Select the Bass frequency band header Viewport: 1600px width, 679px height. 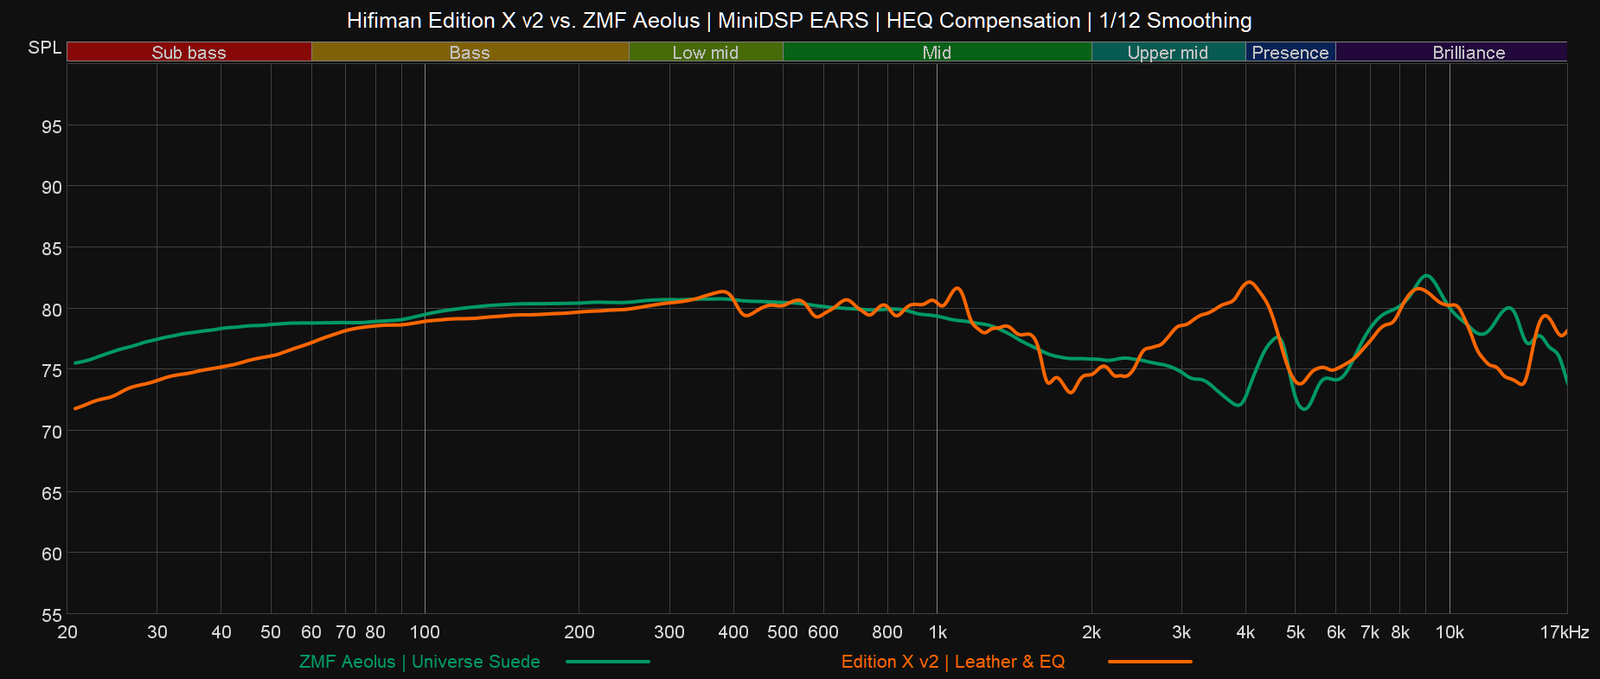(x=470, y=52)
